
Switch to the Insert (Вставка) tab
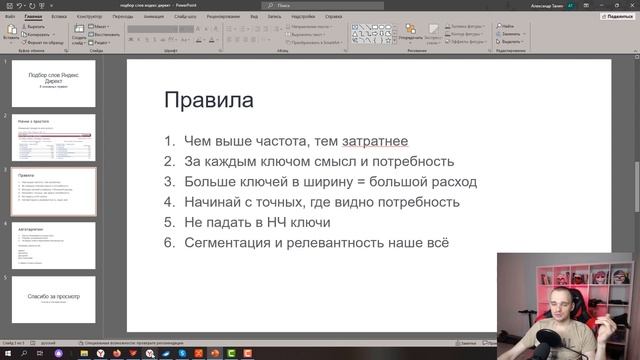(59, 17)
